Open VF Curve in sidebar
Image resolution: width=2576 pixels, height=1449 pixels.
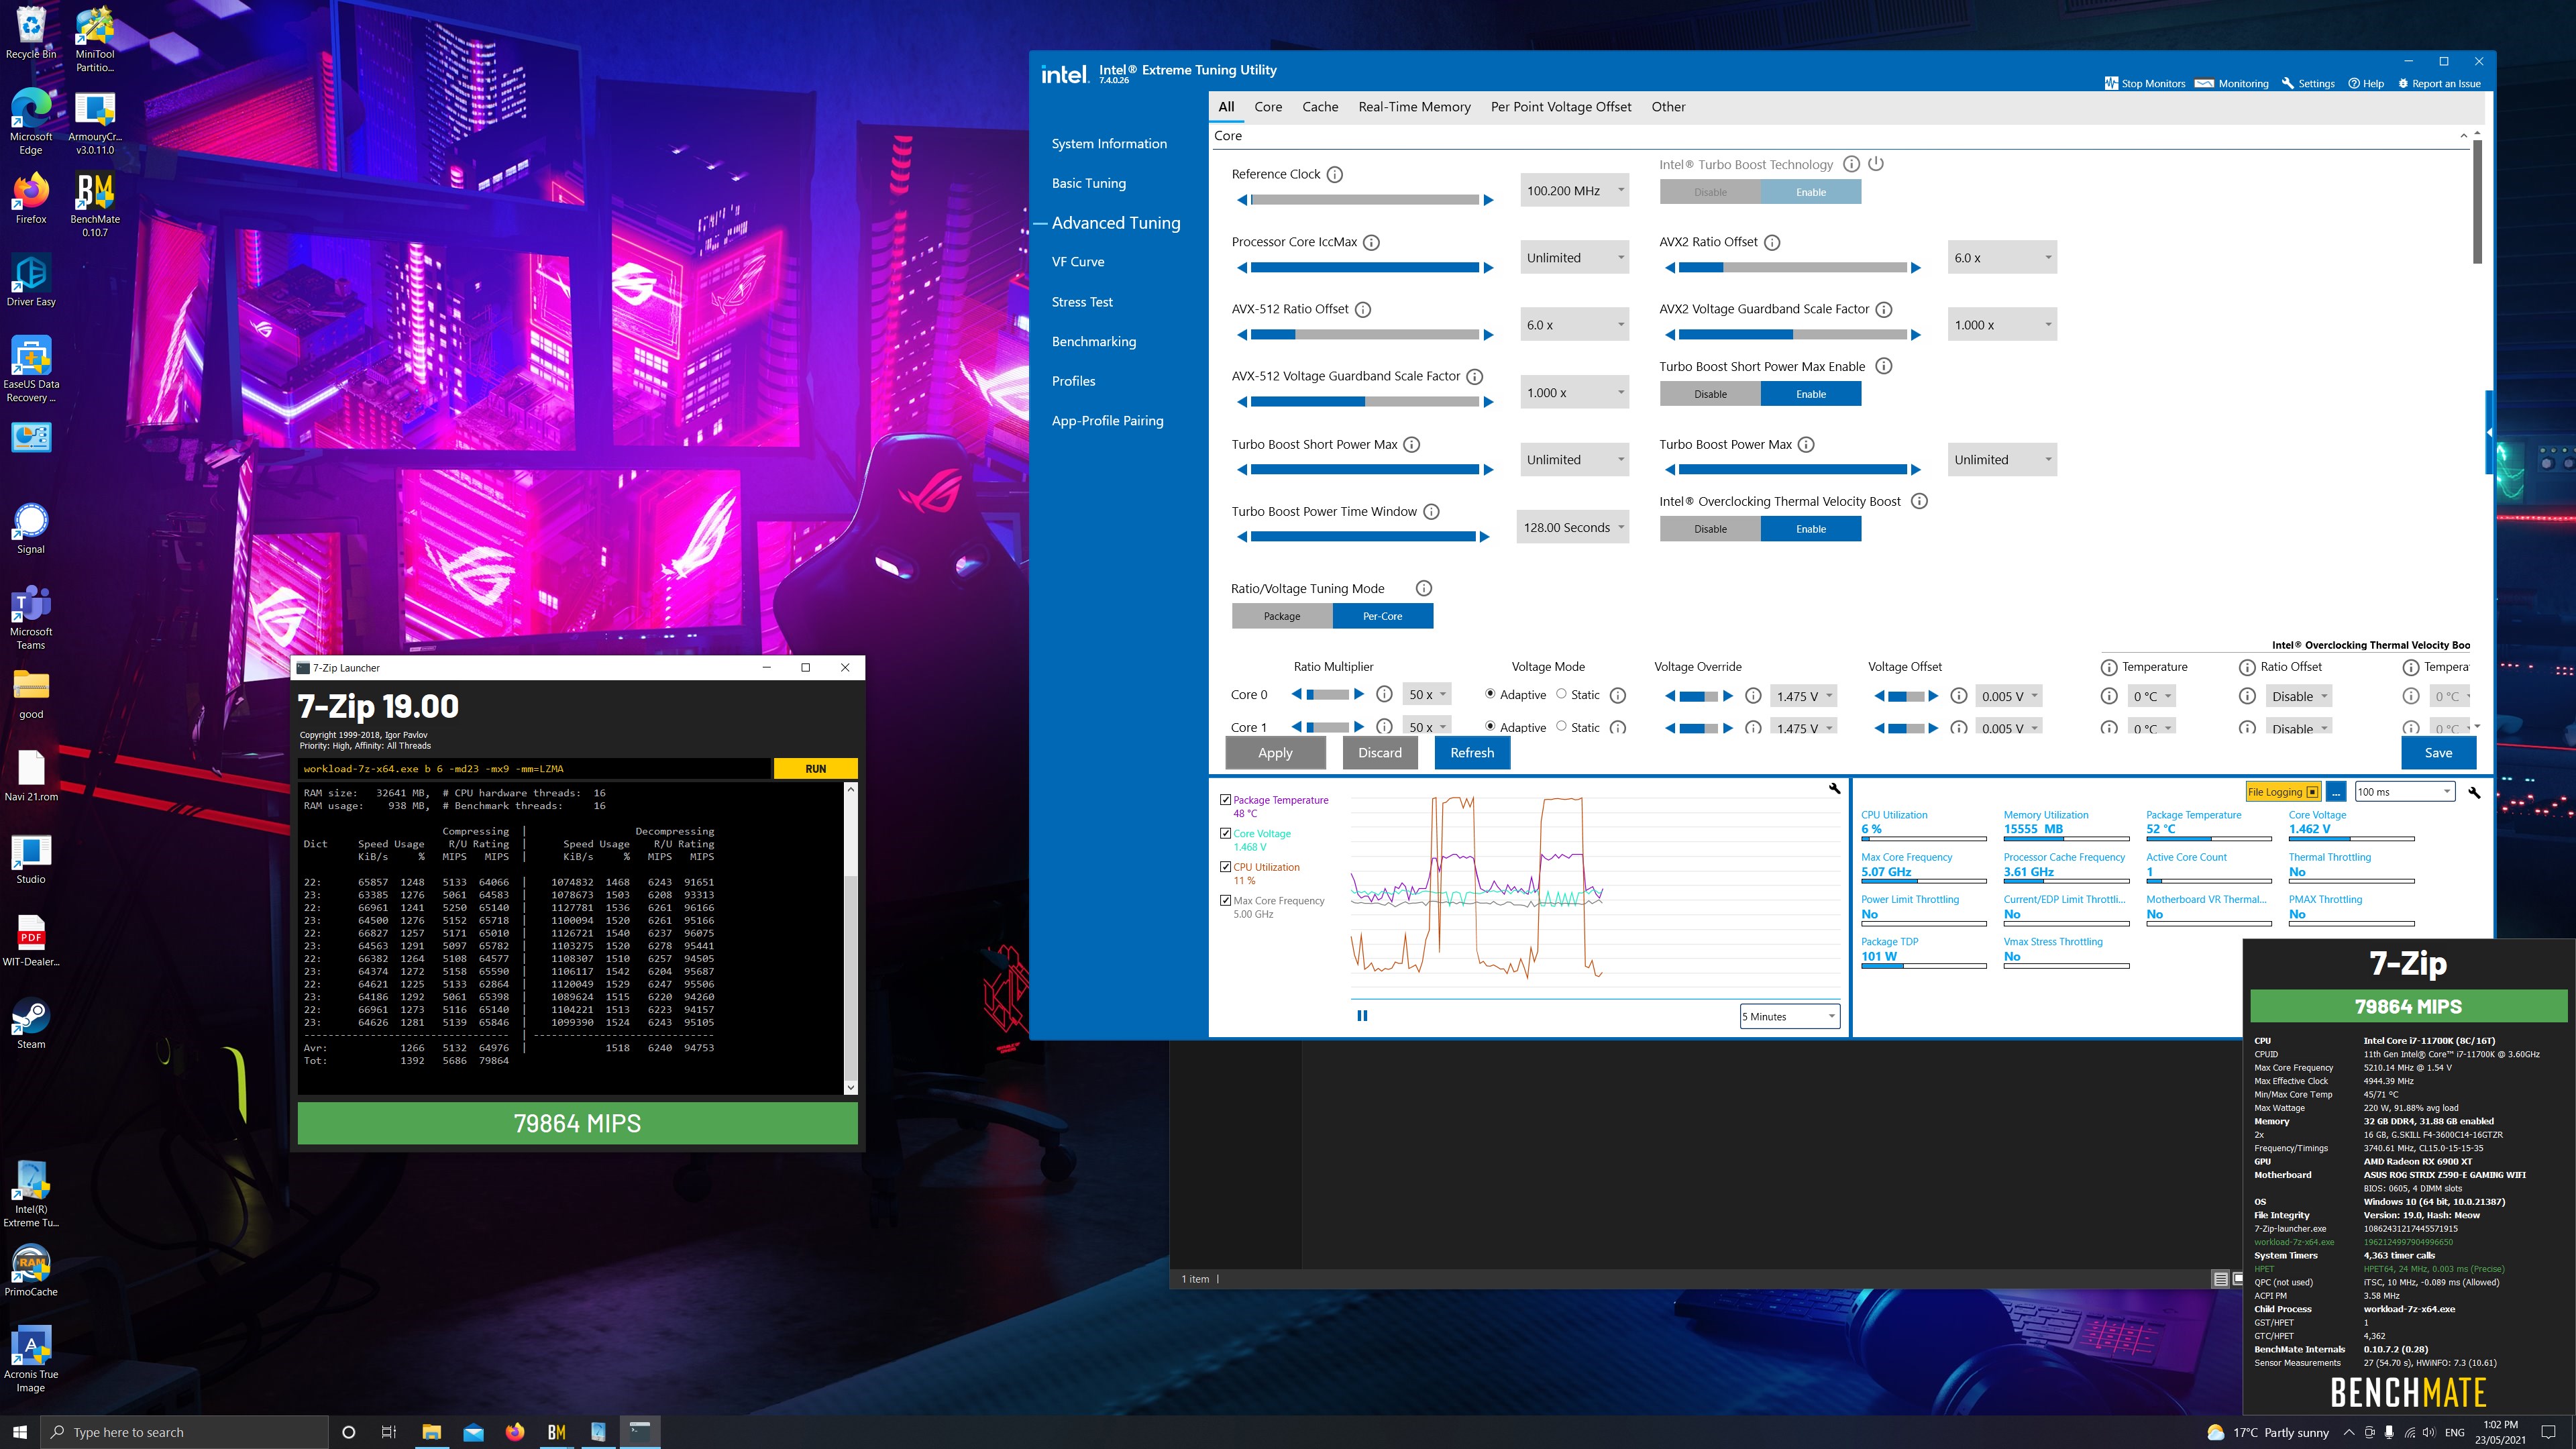1078,262
